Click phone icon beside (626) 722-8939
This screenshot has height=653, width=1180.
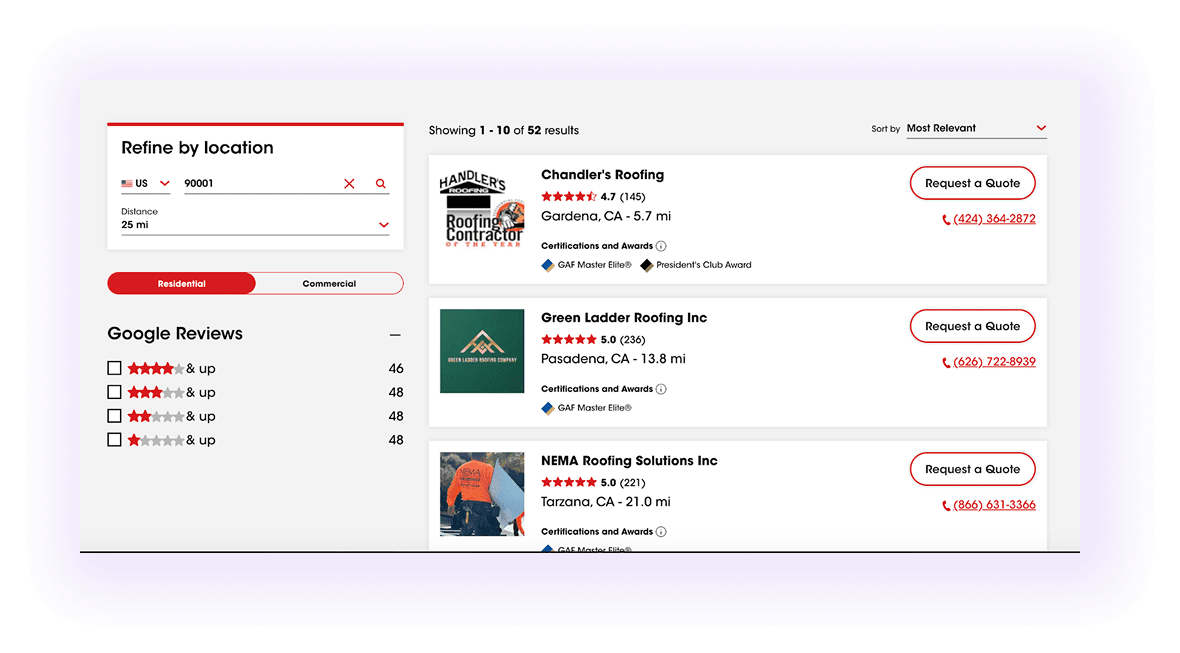coord(946,363)
